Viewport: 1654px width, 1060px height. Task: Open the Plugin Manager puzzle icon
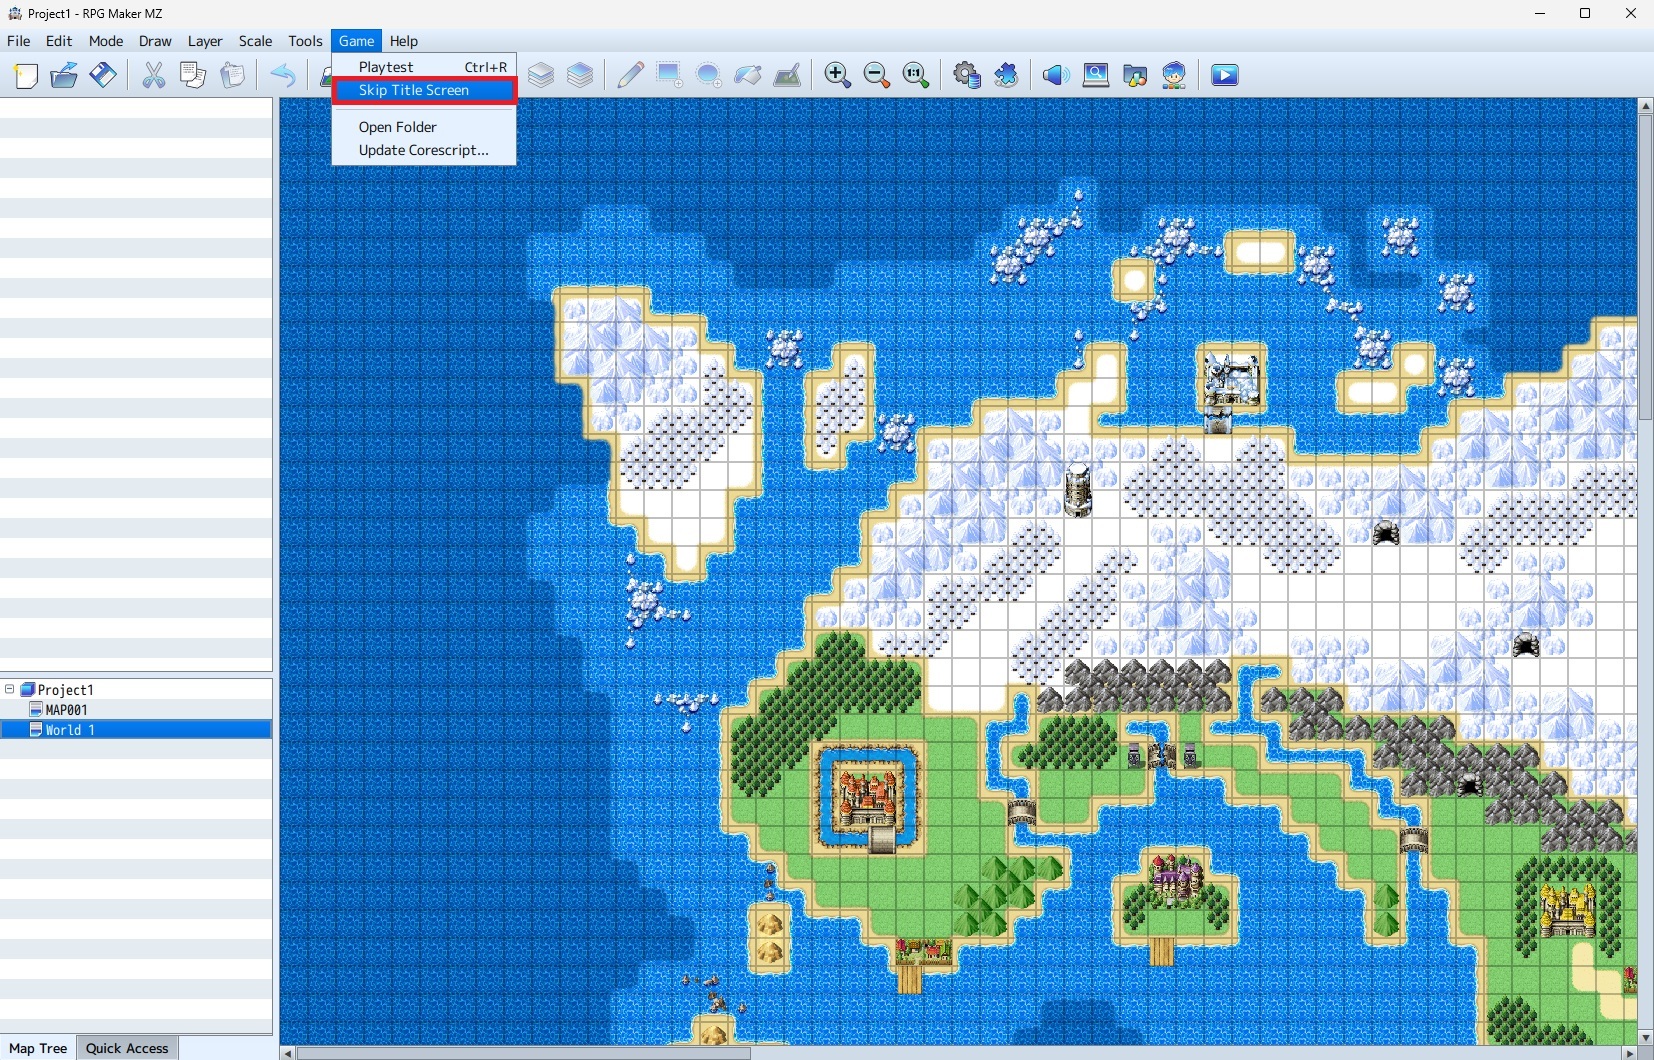[1006, 75]
